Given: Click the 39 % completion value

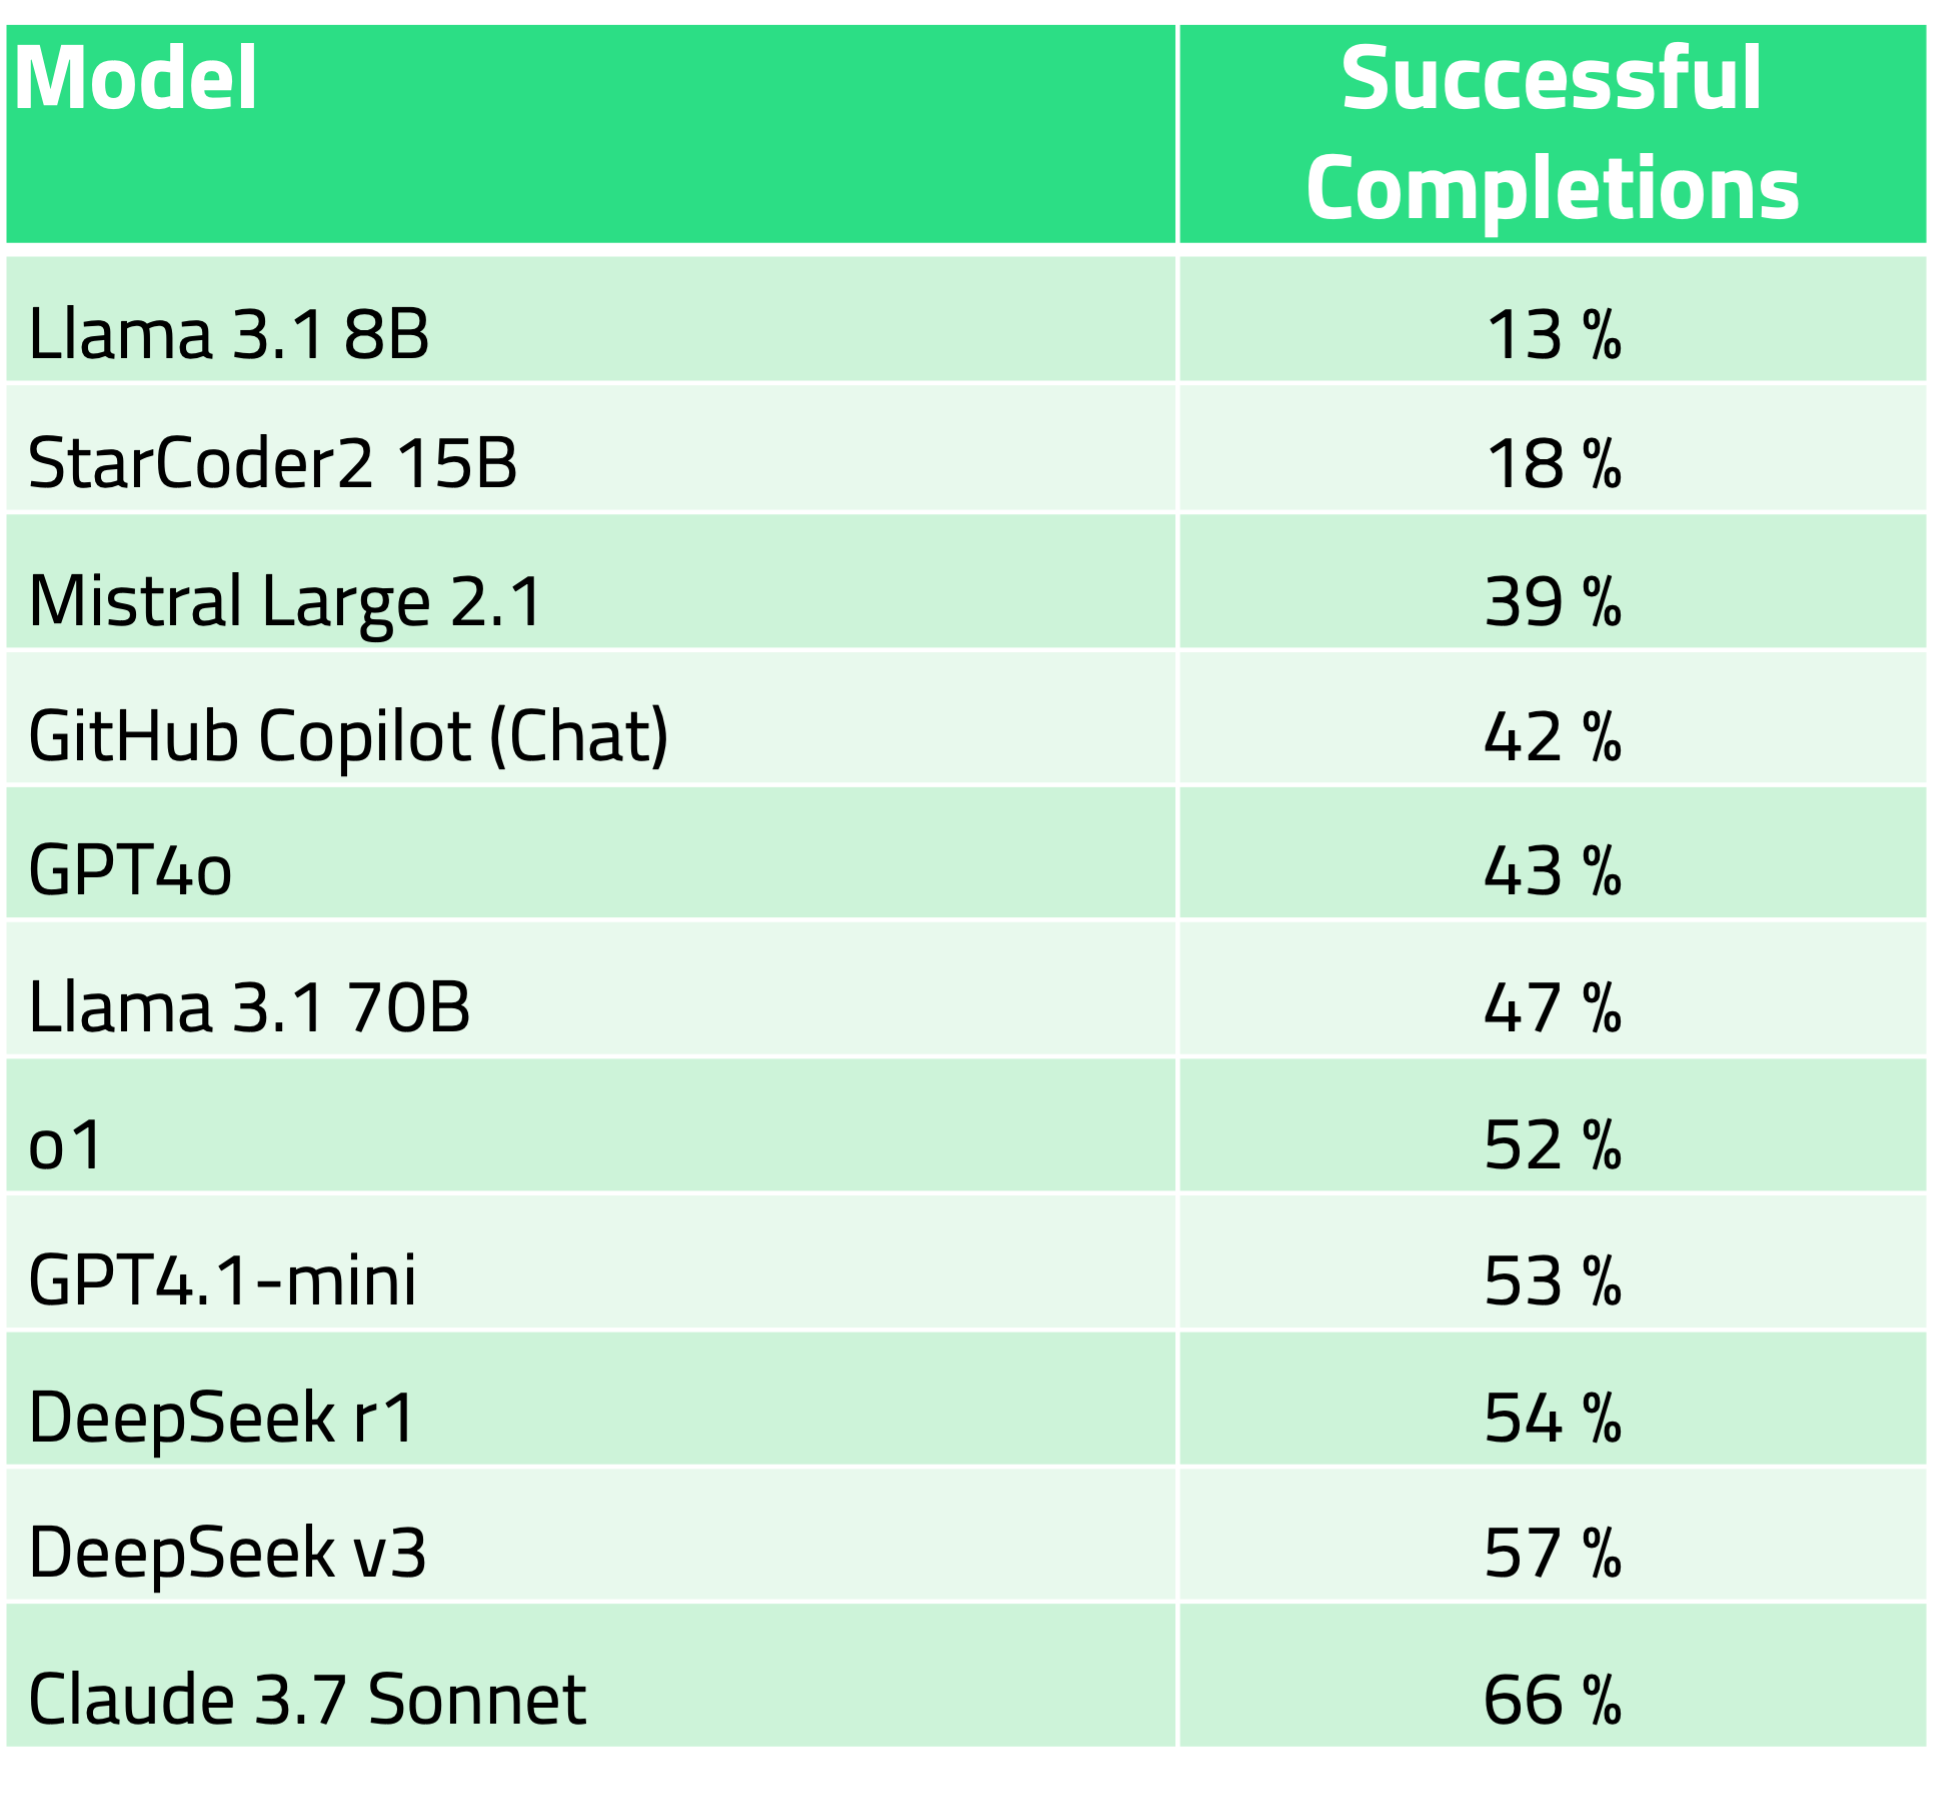Looking at the screenshot, I should coord(1552,602).
